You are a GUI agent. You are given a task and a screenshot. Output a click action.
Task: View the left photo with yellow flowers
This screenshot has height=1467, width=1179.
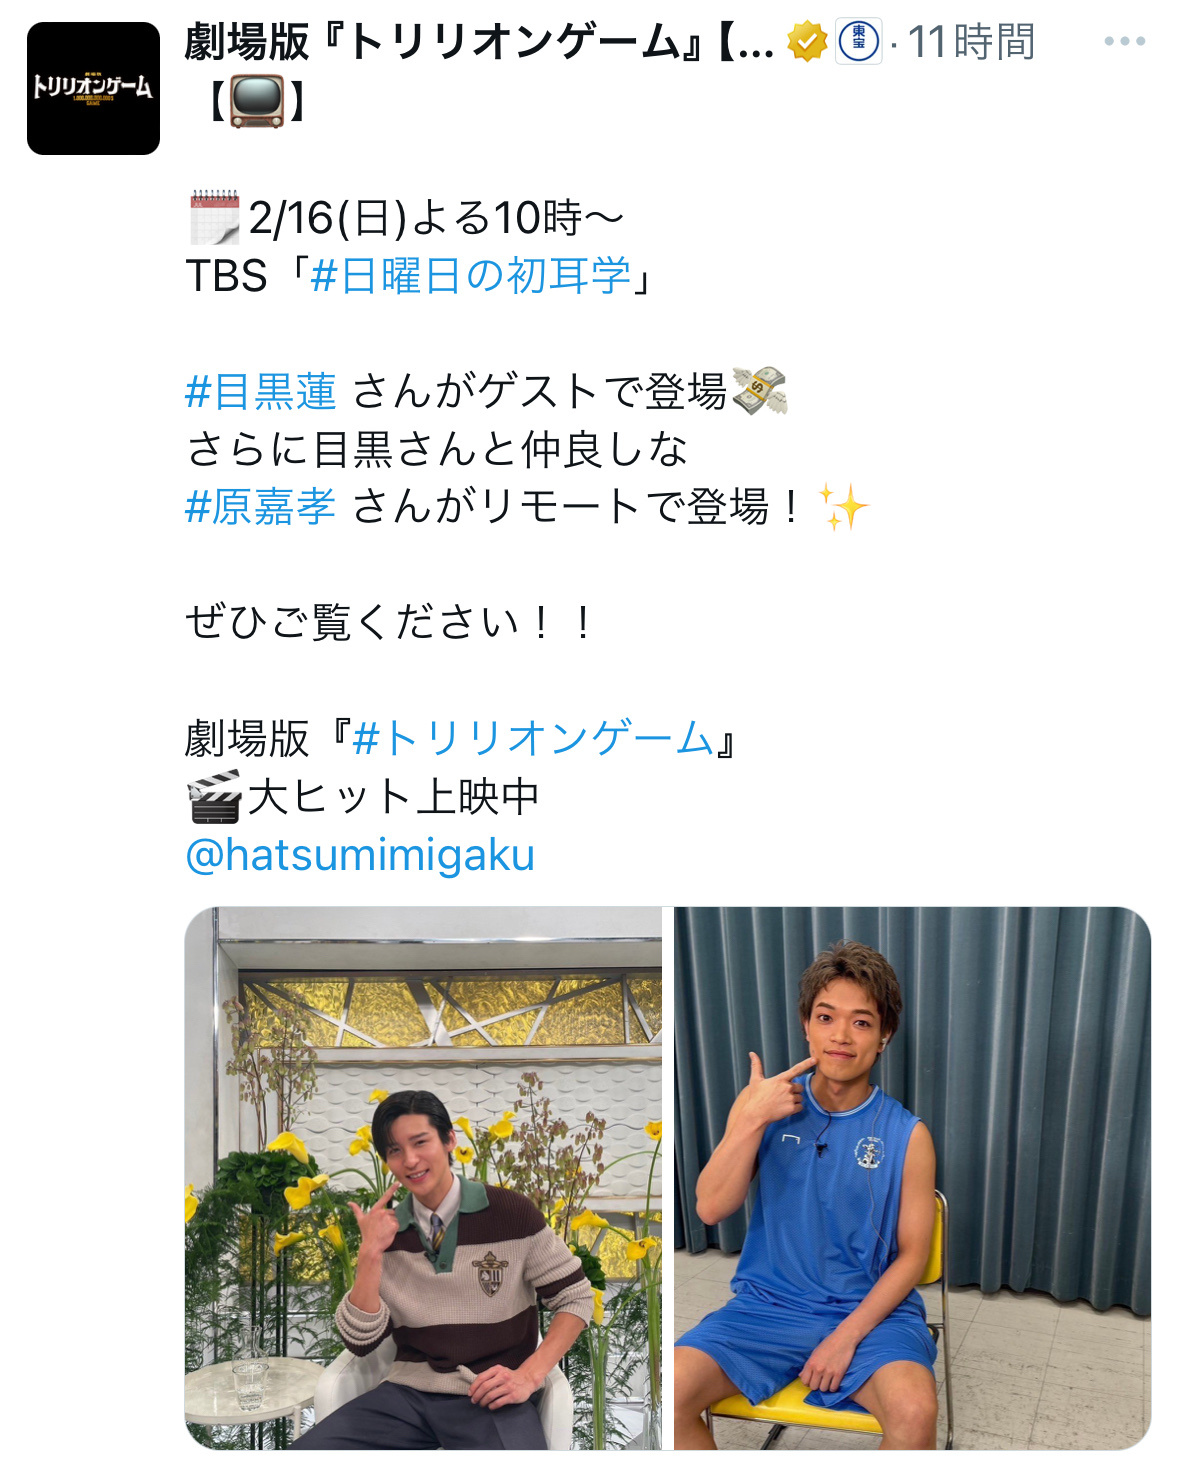tap(423, 1178)
